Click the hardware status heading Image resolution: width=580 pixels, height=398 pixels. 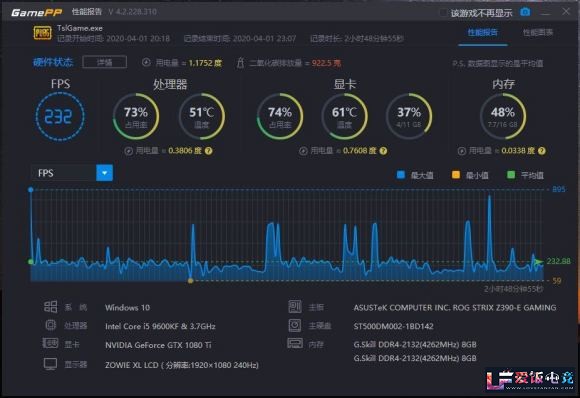(53, 62)
